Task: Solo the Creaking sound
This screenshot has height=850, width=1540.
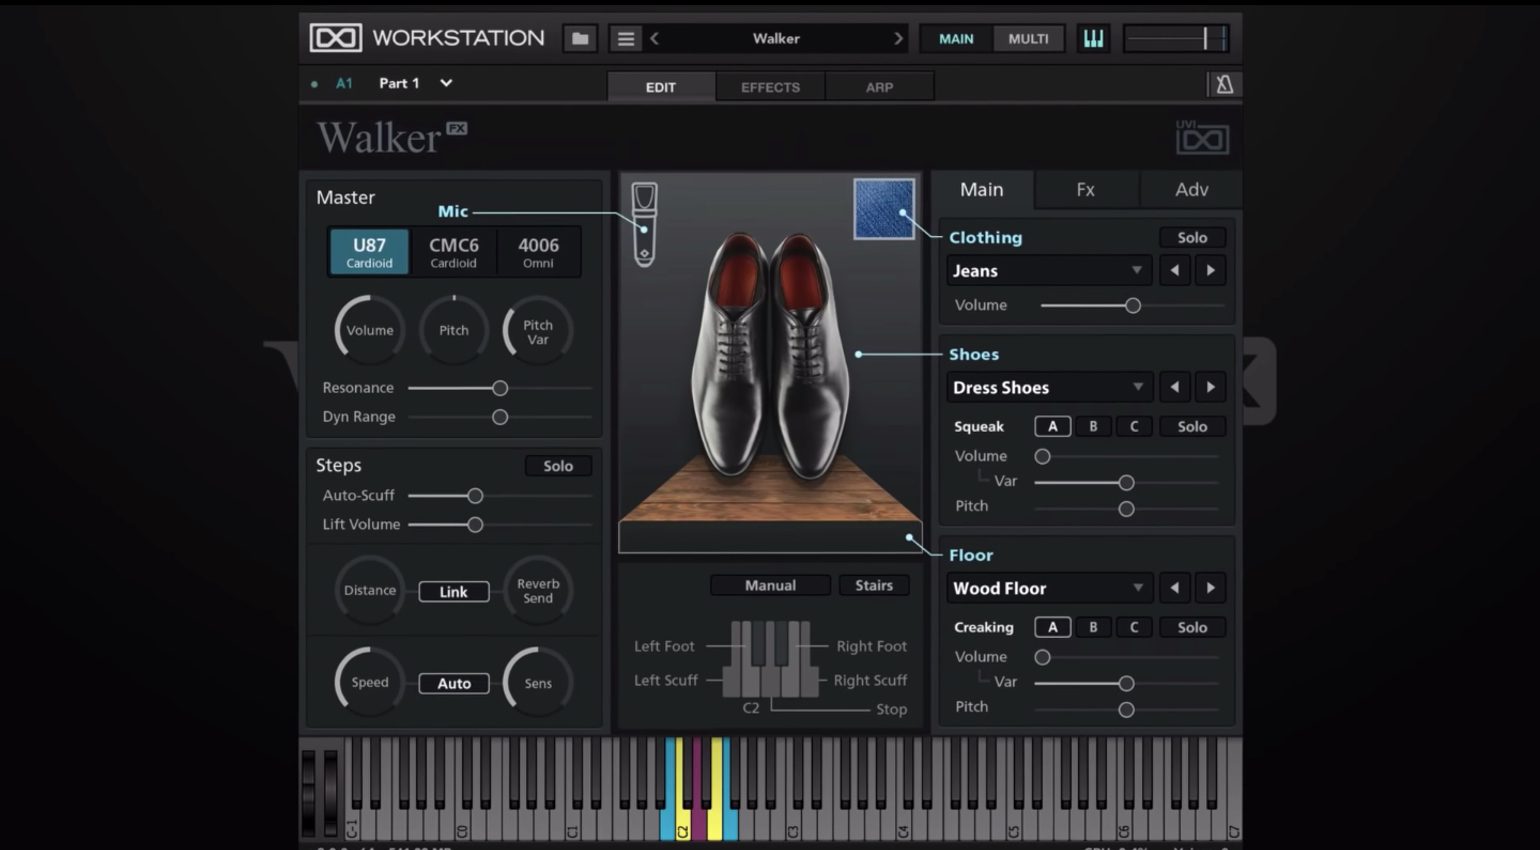Action: click(1192, 627)
